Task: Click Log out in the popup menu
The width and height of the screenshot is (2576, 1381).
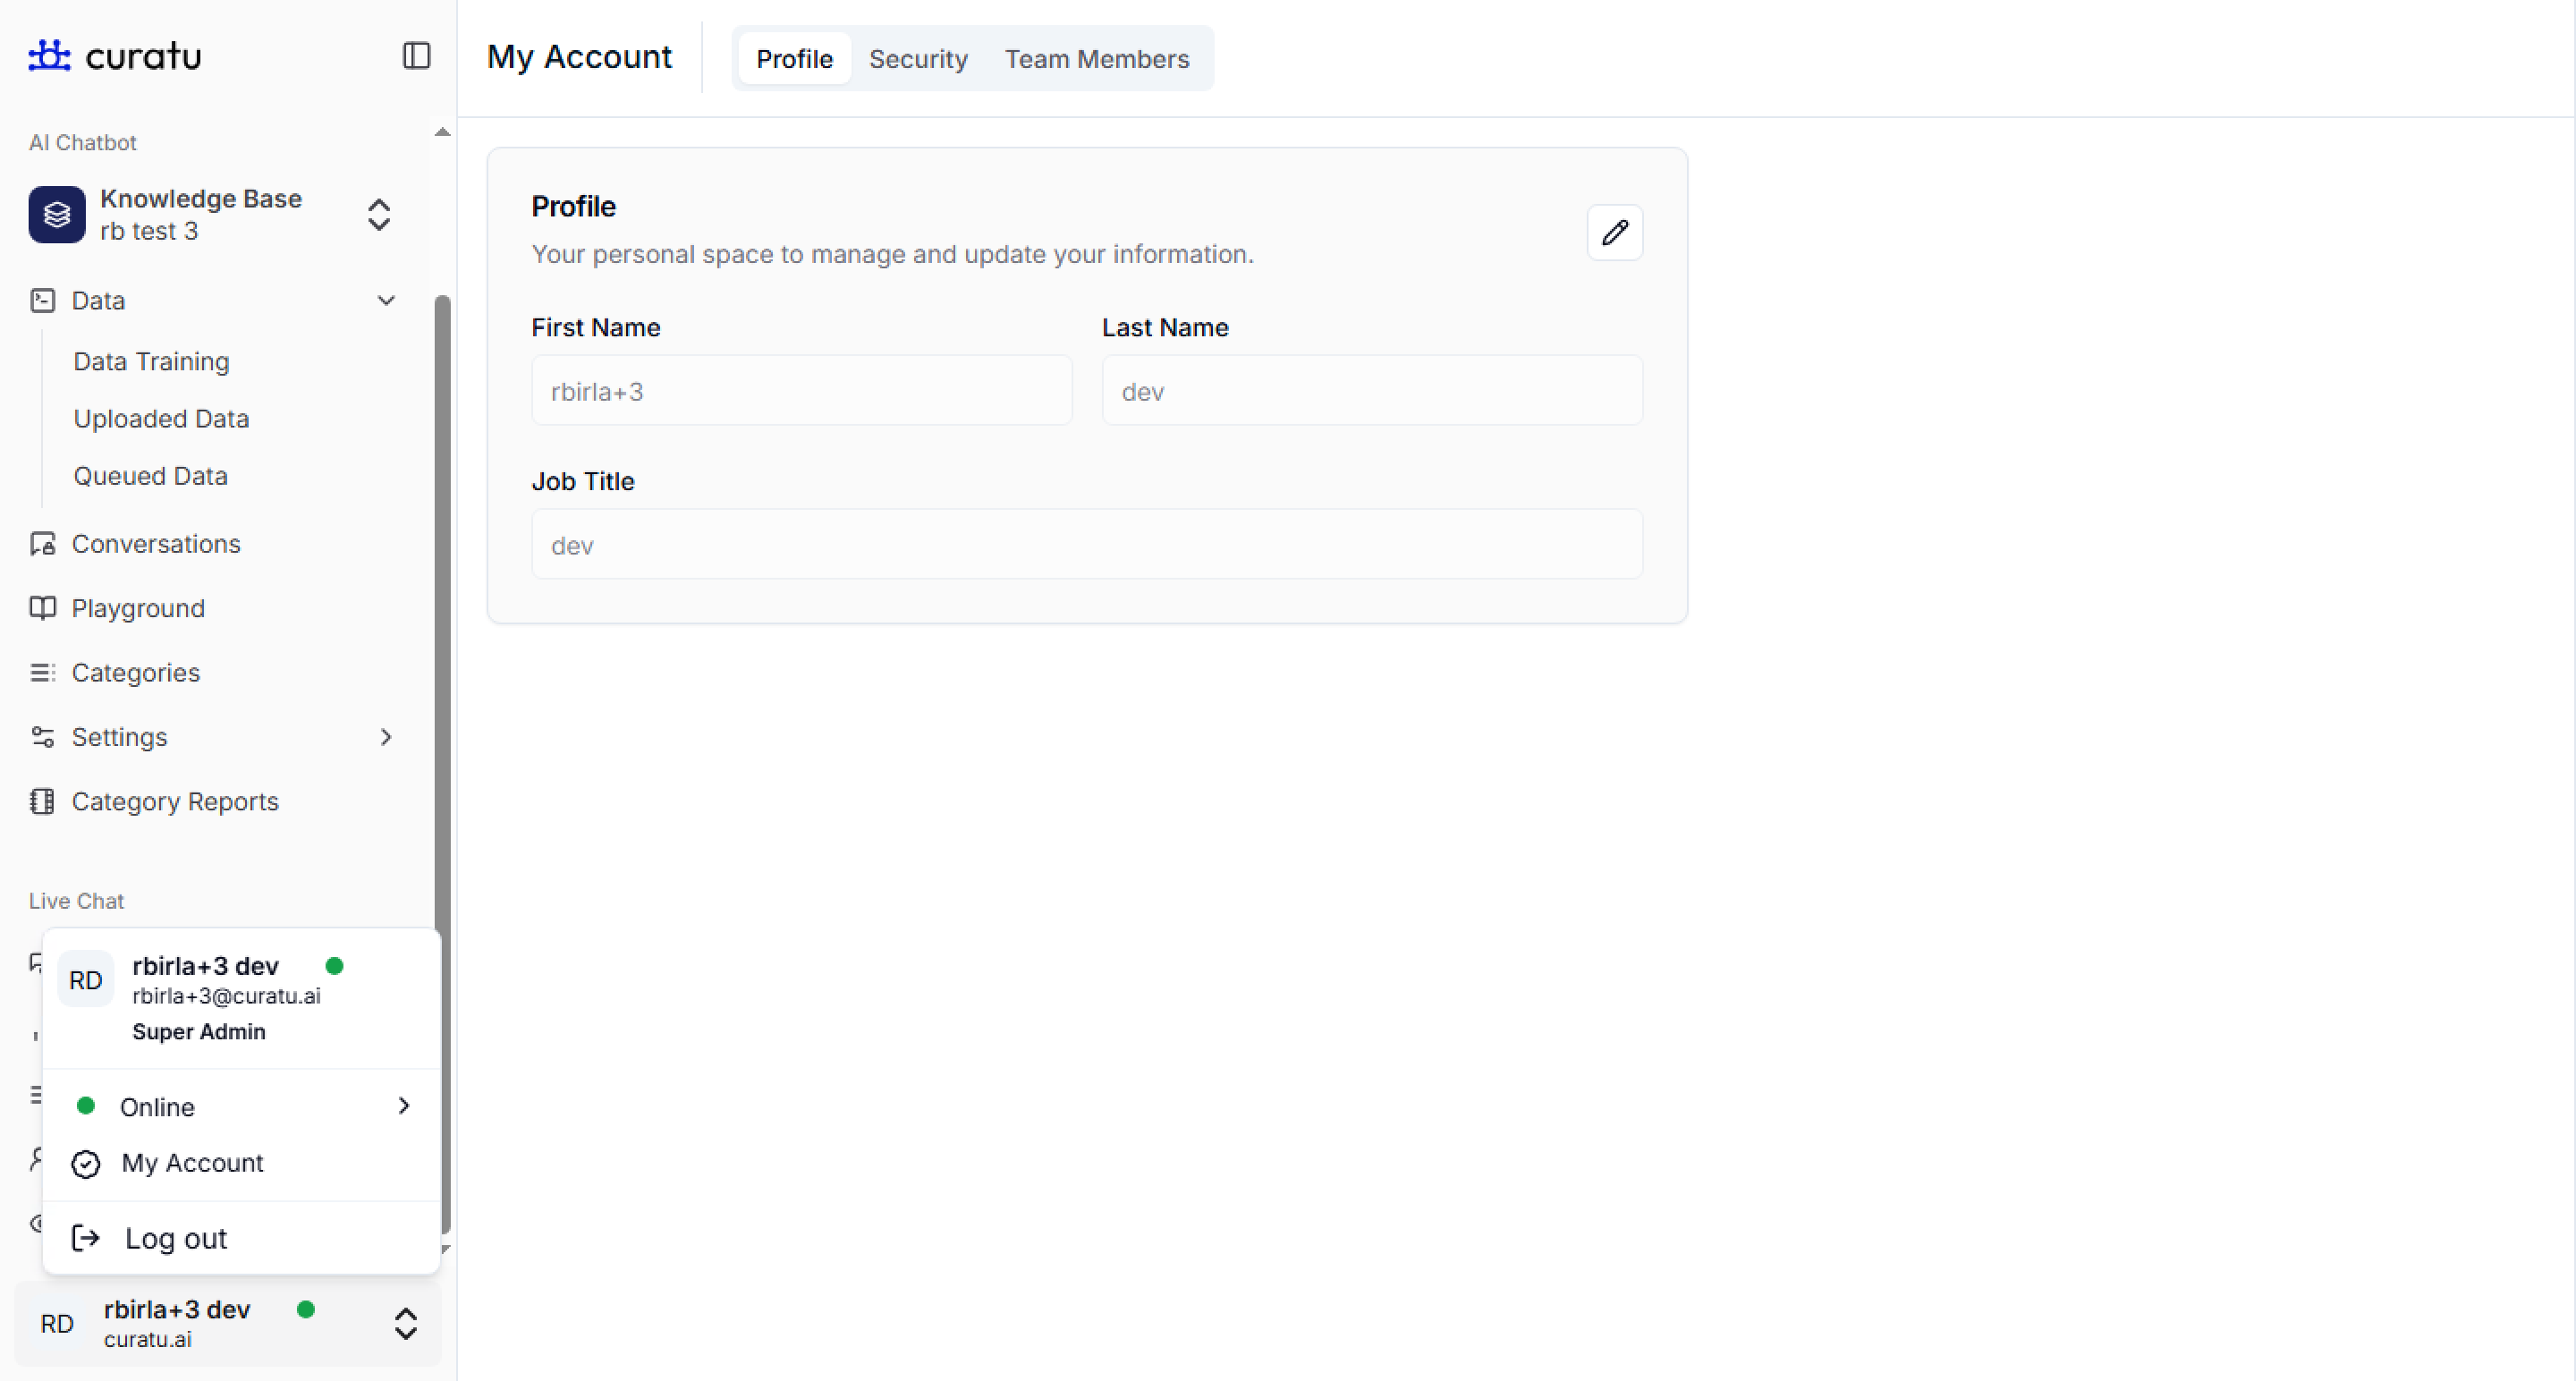Action: [x=176, y=1238]
